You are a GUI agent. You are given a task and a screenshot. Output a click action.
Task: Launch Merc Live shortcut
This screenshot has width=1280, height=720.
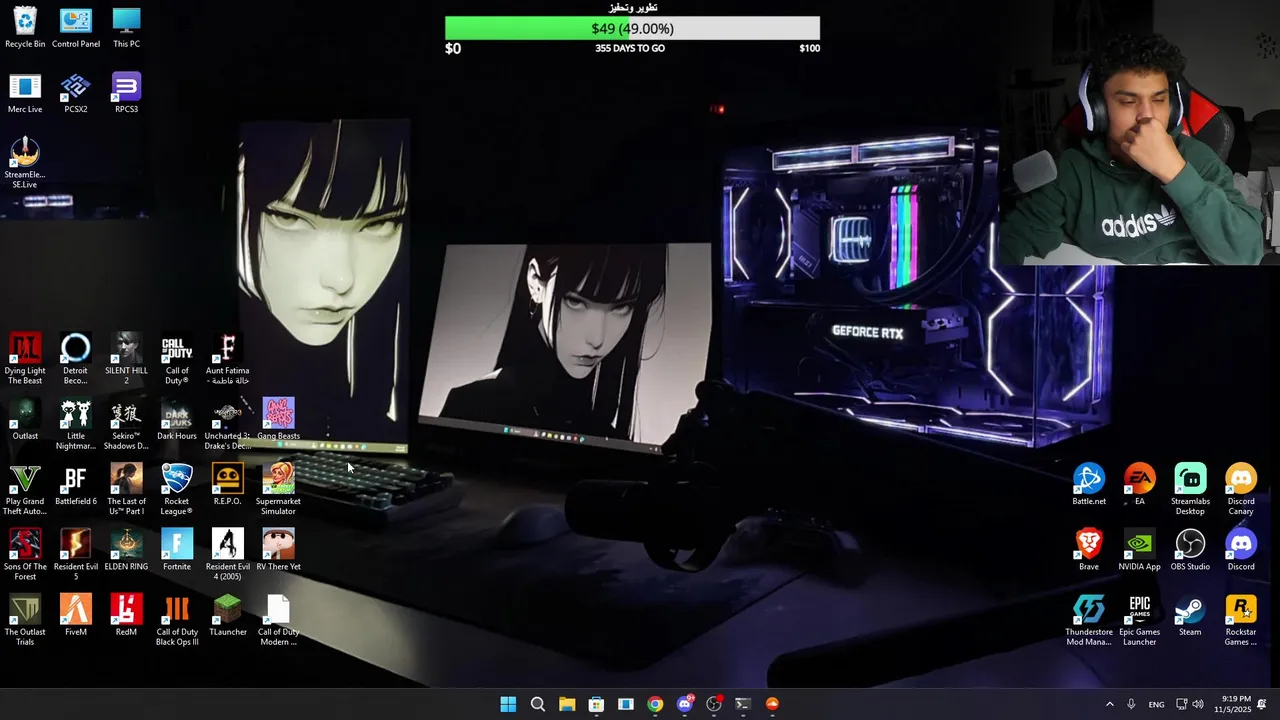25,93
